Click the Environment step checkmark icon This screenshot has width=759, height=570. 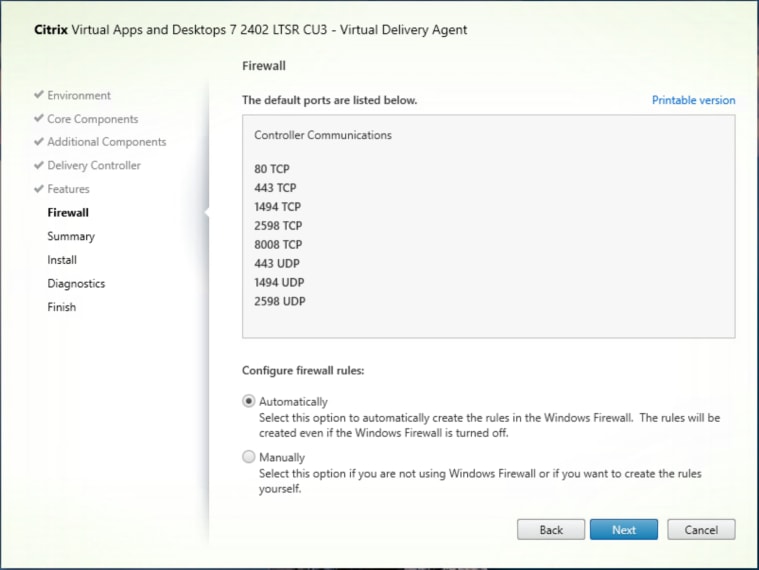39,95
